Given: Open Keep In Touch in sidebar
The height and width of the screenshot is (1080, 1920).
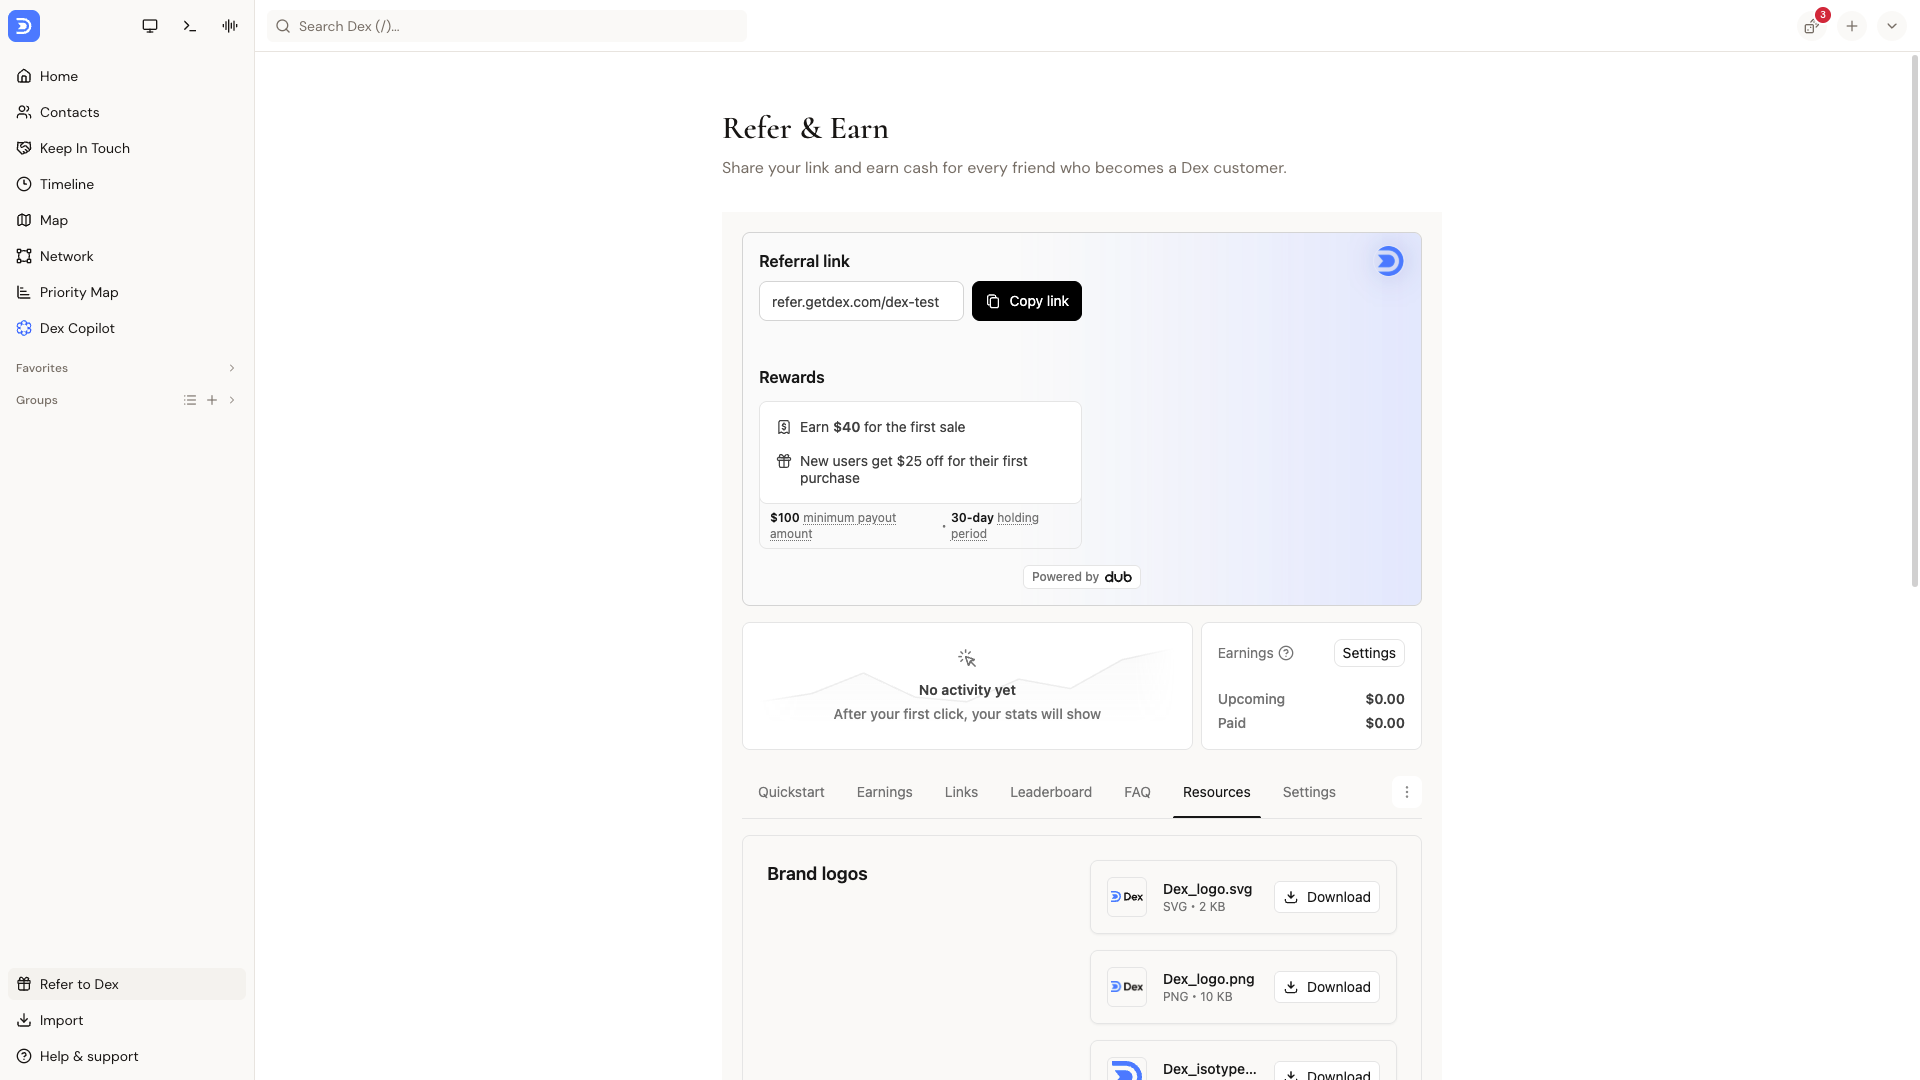Looking at the screenshot, I should coord(127,148).
